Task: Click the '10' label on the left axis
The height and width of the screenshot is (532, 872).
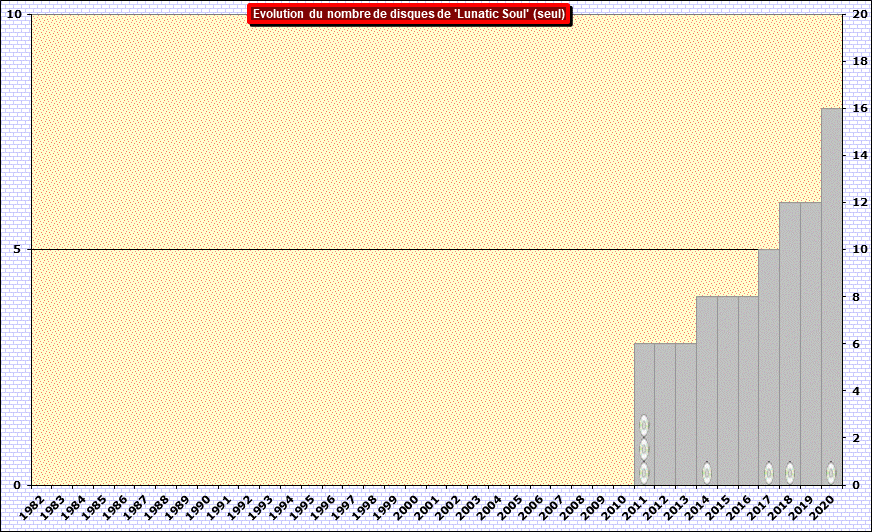Action: coord(14,14)
